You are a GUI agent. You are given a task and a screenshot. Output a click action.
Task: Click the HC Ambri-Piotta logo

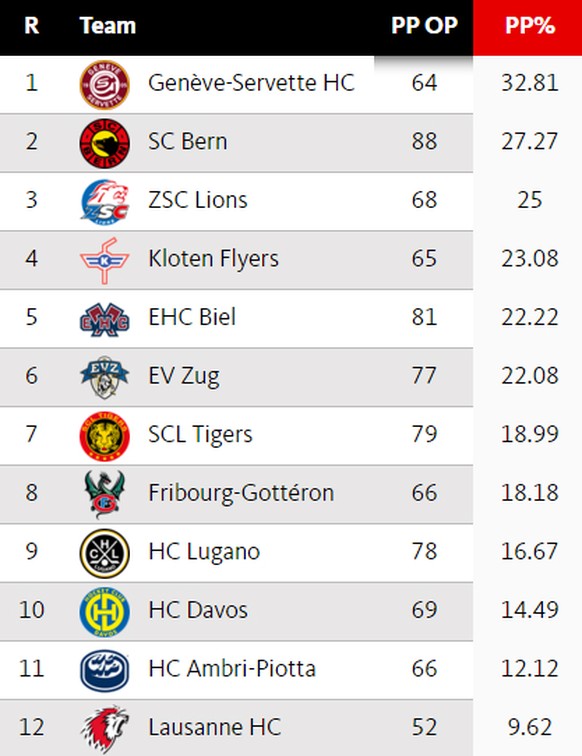point(105,671)
